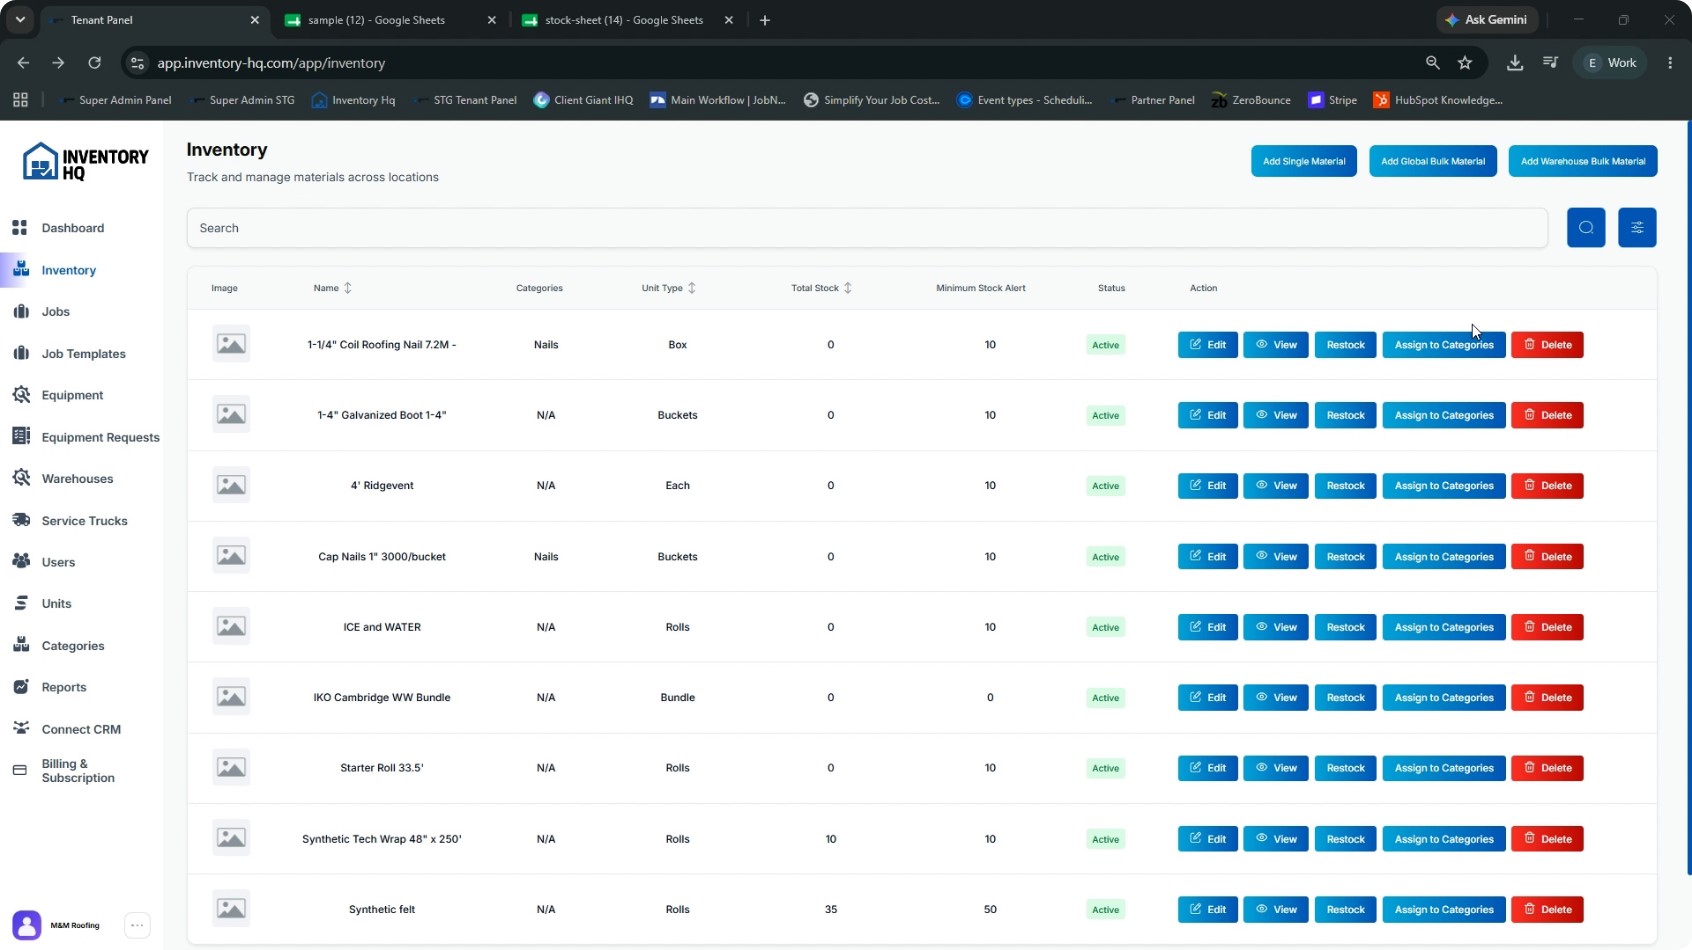This screenshot has height=950, width=1692.
Task: Open Jobs in the sidebar
Action: click(55, 312)
